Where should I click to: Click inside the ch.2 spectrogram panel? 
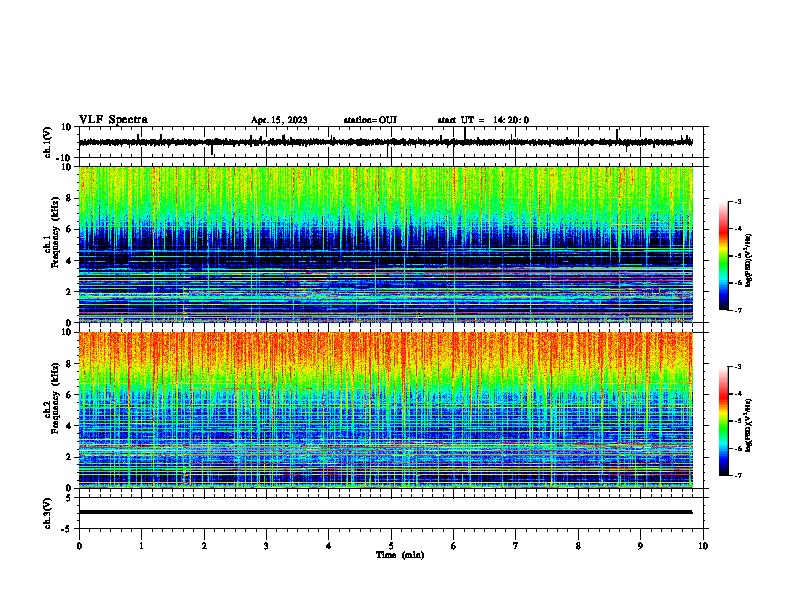click(x=386, y=410)
